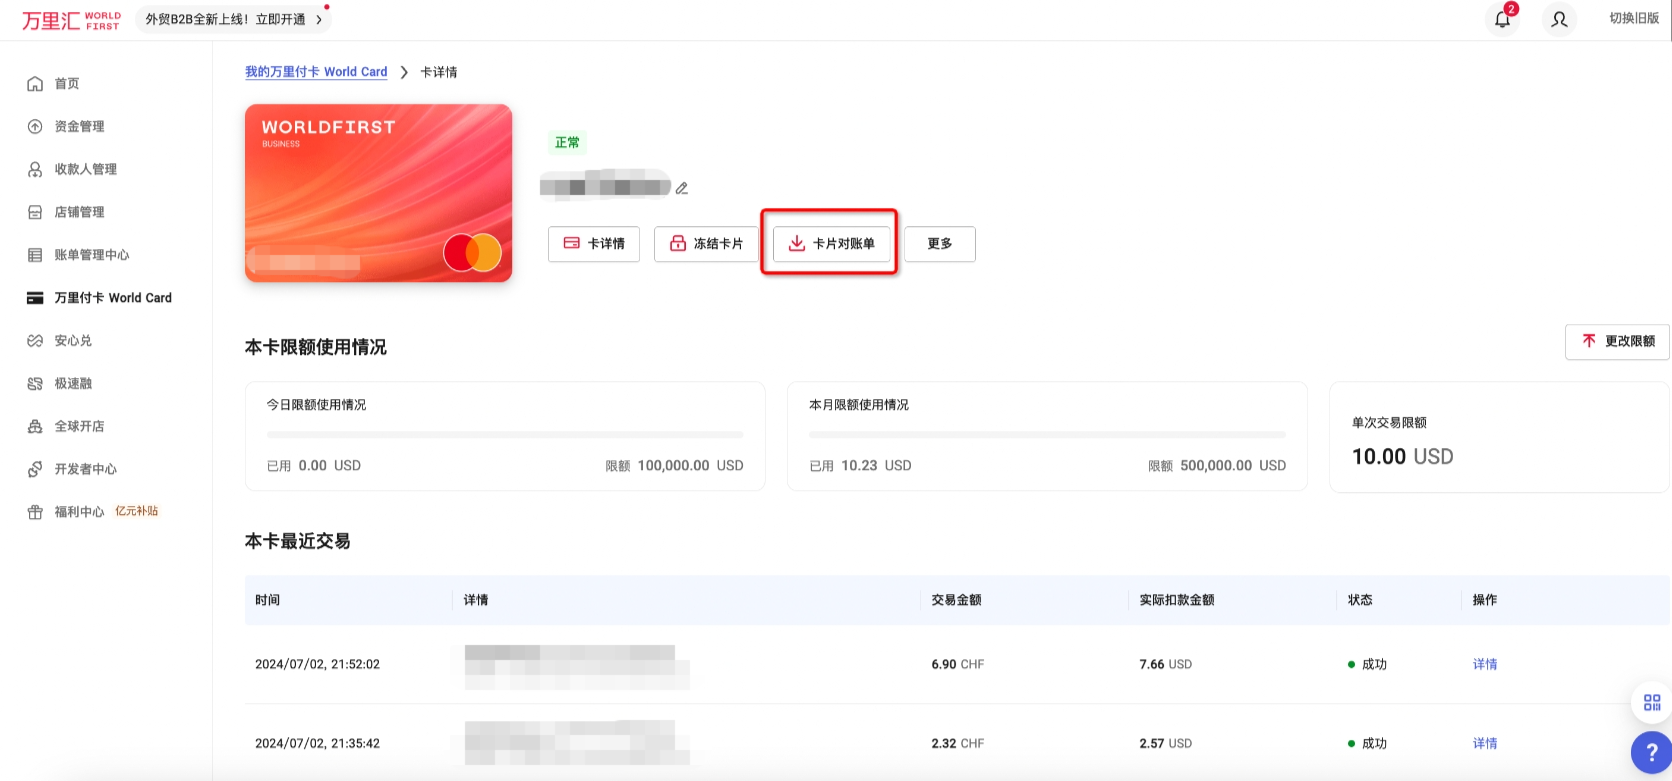Click the 安心兑 sidebar icon
The height and width of the screenshot is (781, 1672).
(35, 341)
